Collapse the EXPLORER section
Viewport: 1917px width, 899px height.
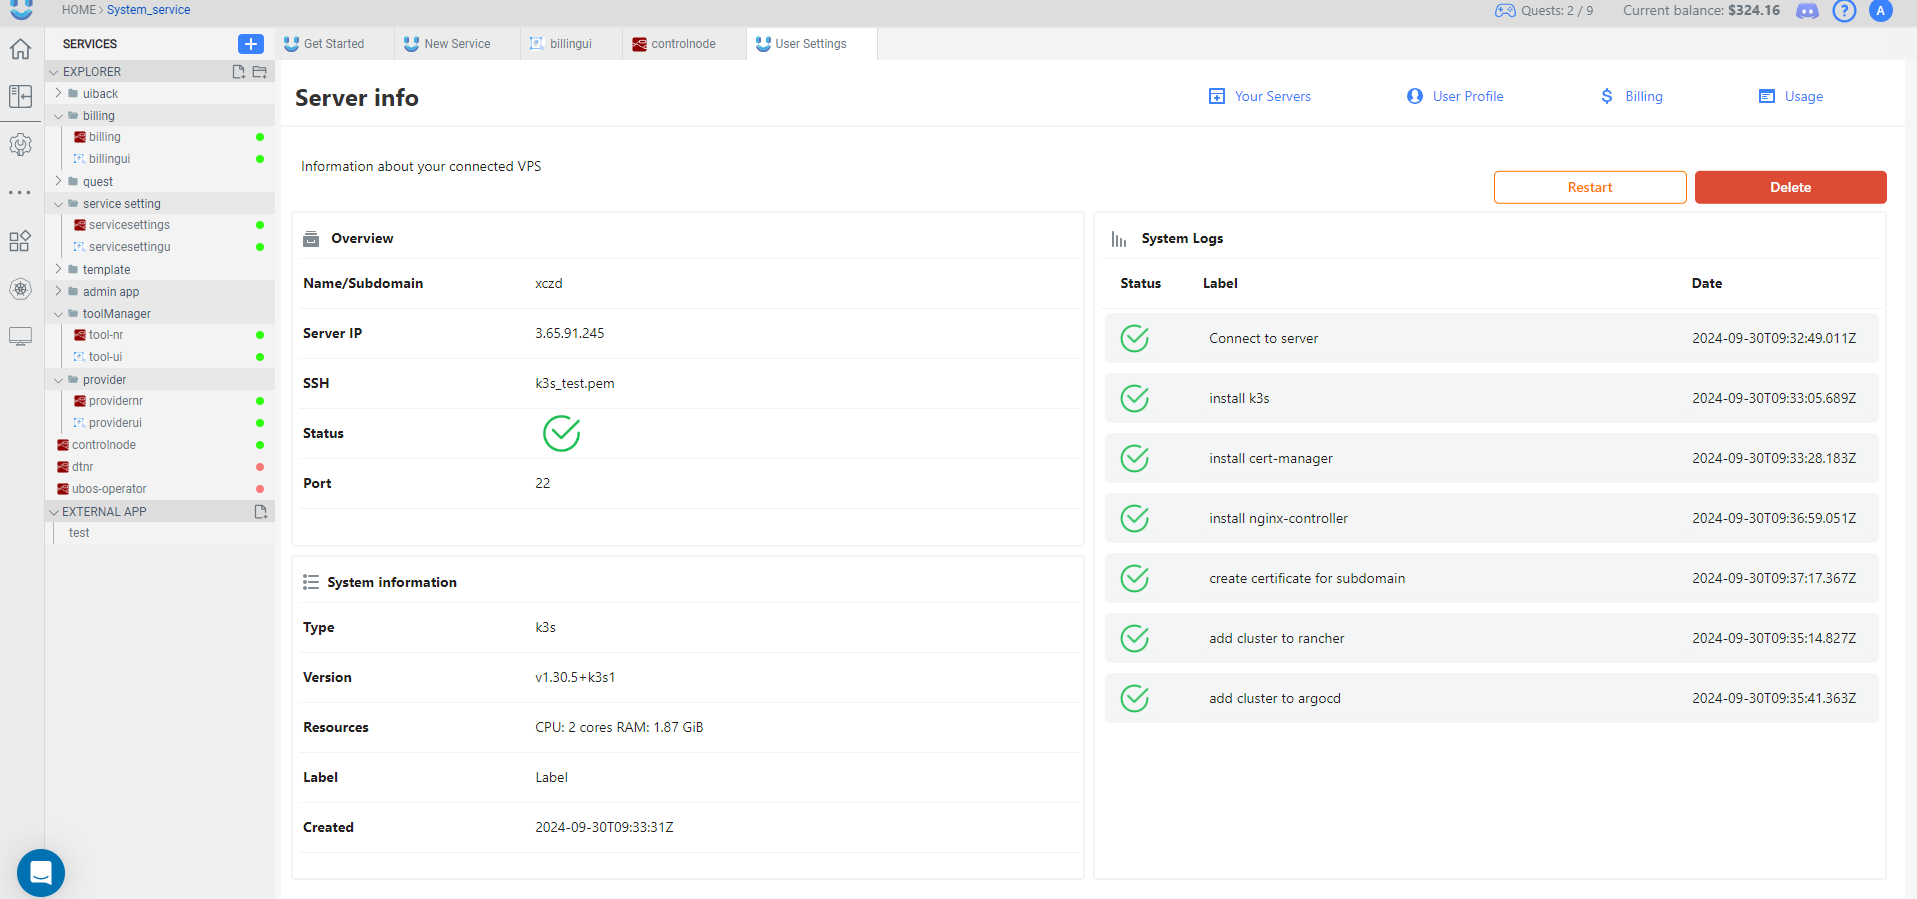coord(54,72)
